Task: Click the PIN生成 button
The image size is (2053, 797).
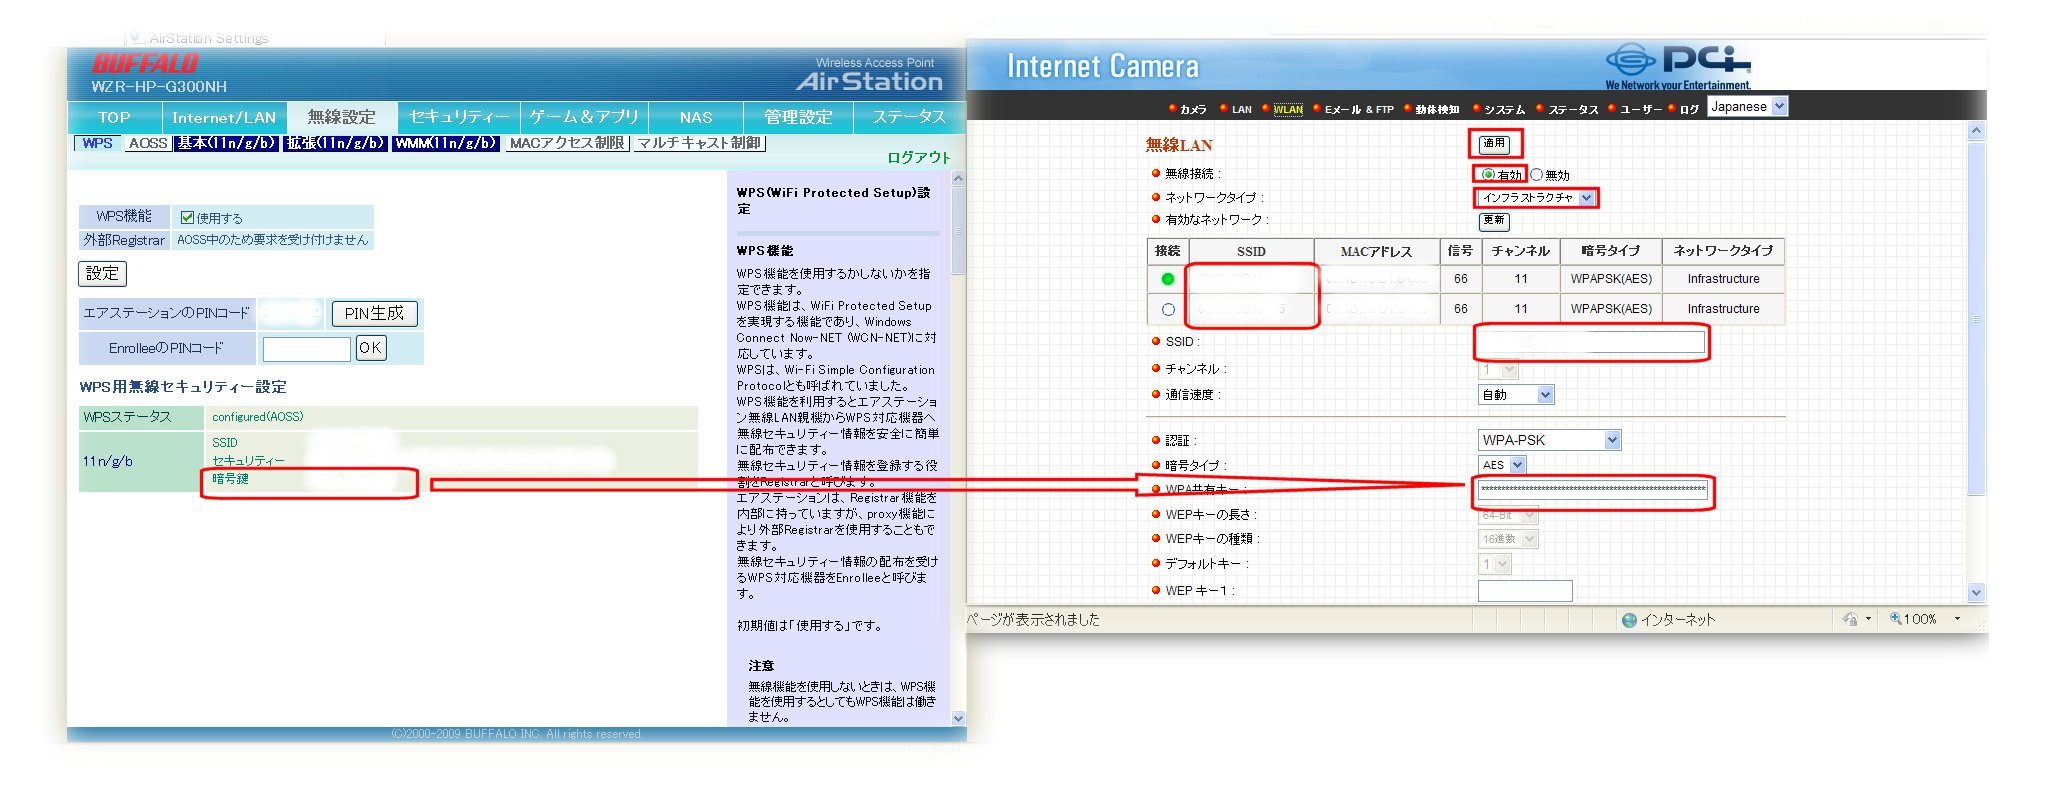Action: [374, 313]
